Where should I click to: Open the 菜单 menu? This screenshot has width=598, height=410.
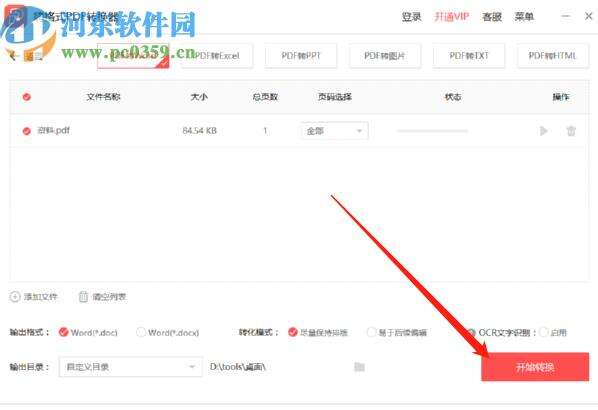524,17
